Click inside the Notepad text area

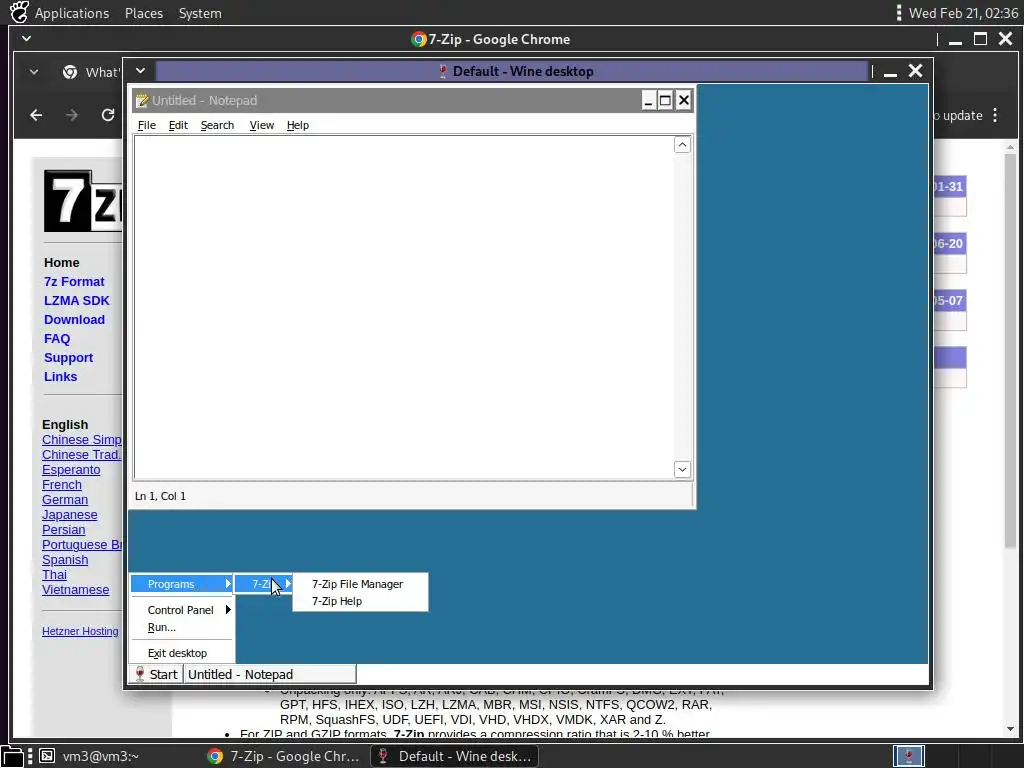tap(404, 307)
